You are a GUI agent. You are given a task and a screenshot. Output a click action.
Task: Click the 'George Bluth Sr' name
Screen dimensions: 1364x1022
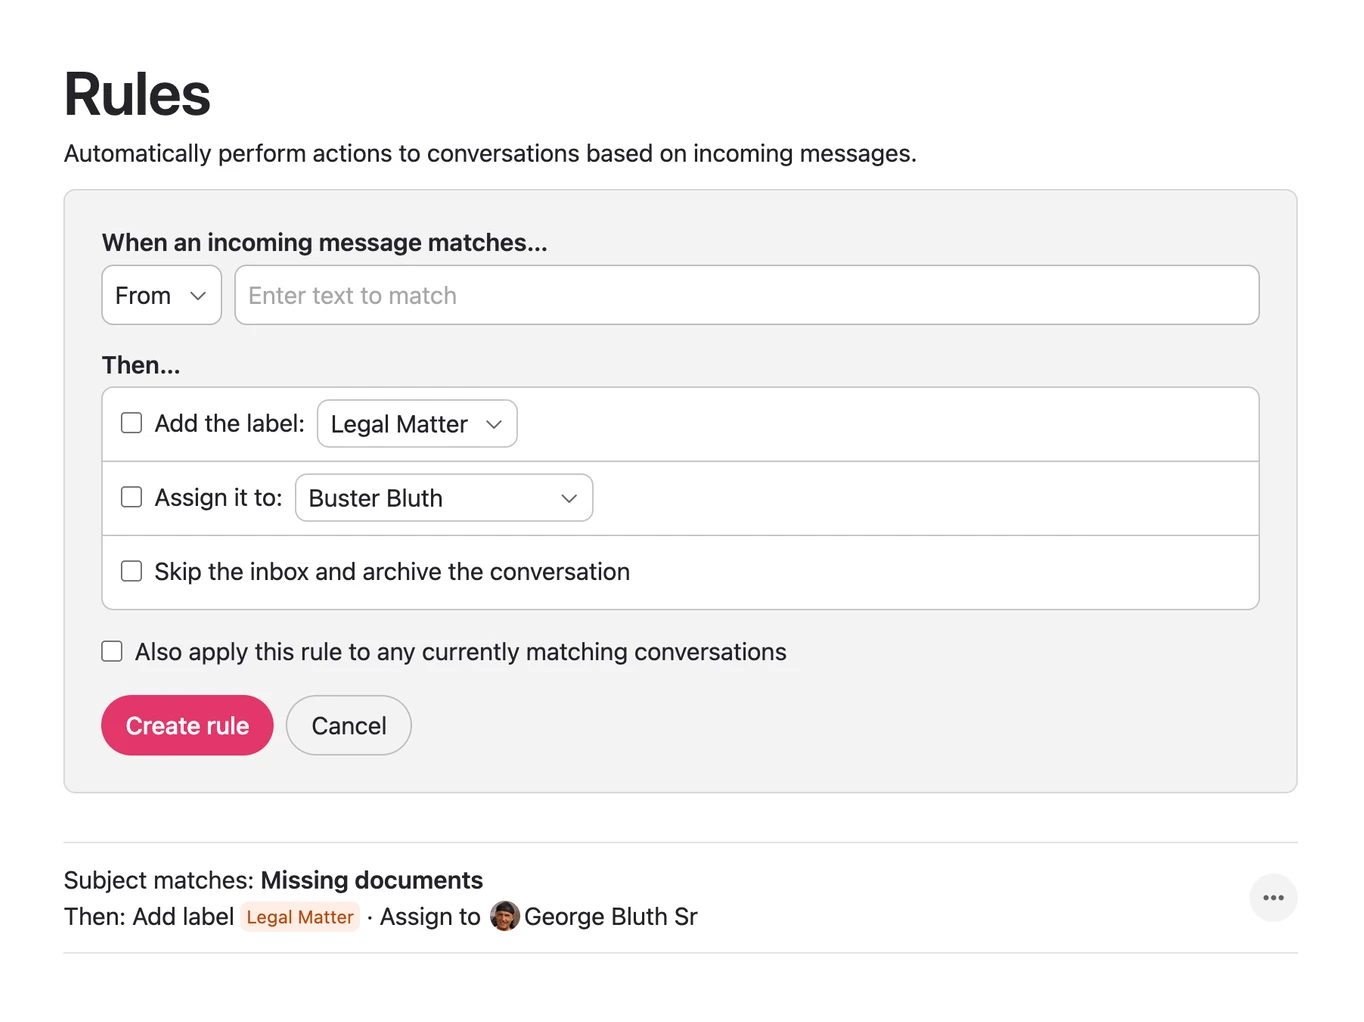click(611, 917)
